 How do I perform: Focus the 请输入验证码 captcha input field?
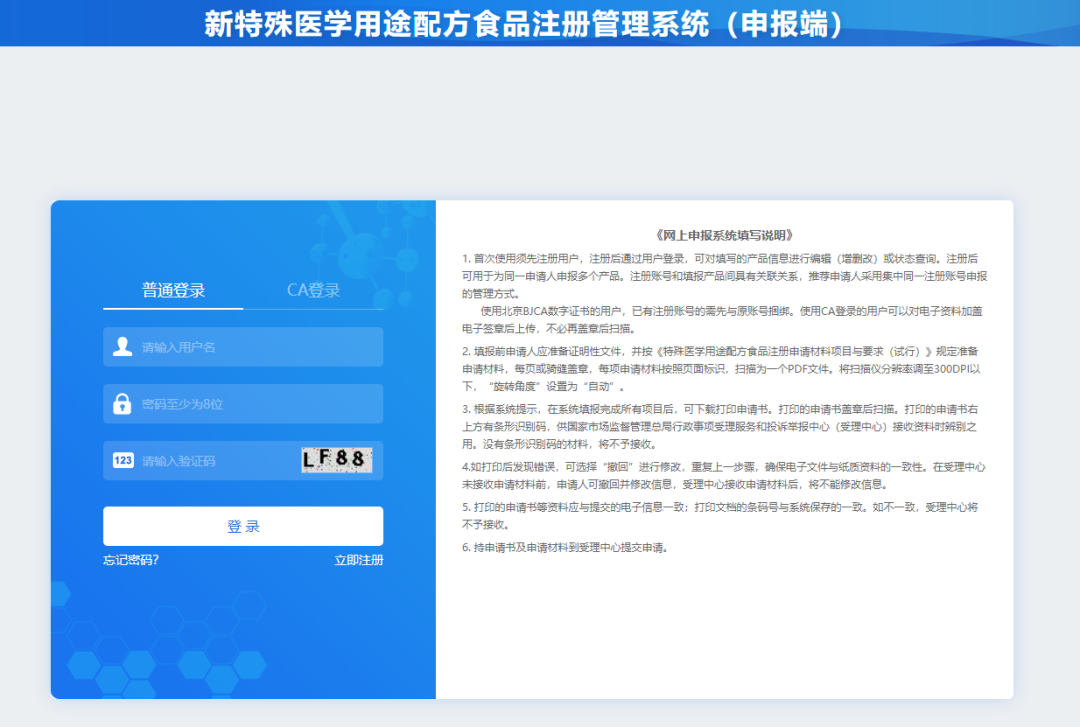coord(215,461)
